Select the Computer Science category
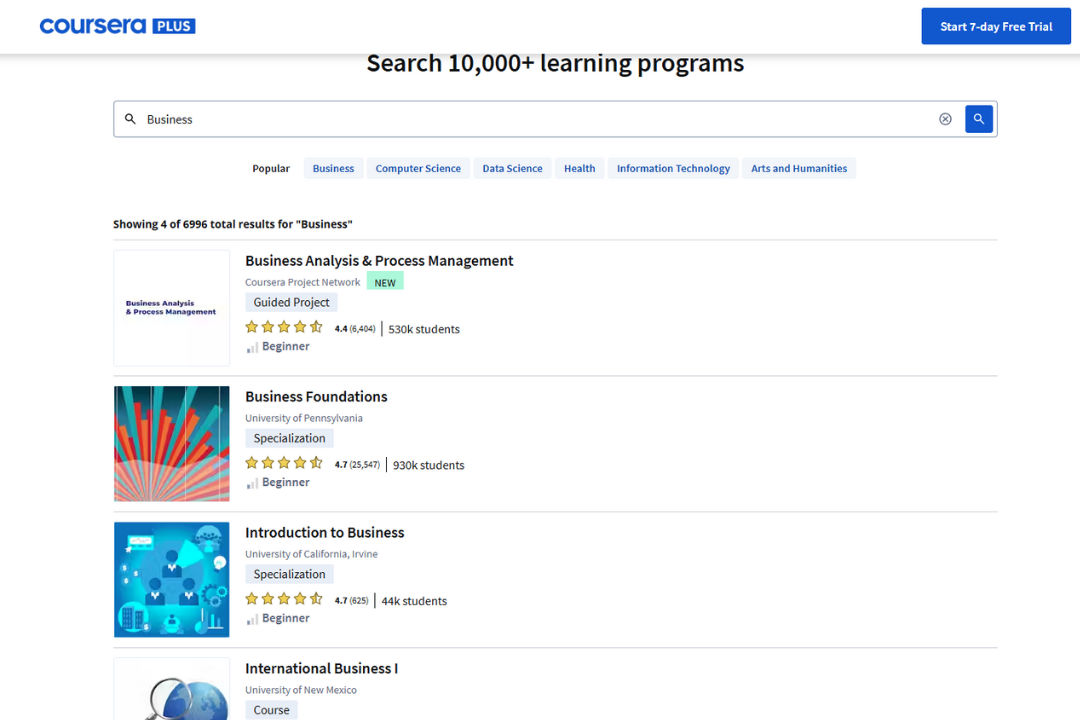This screenshot has width=1080, height=720. click(418, 168)
